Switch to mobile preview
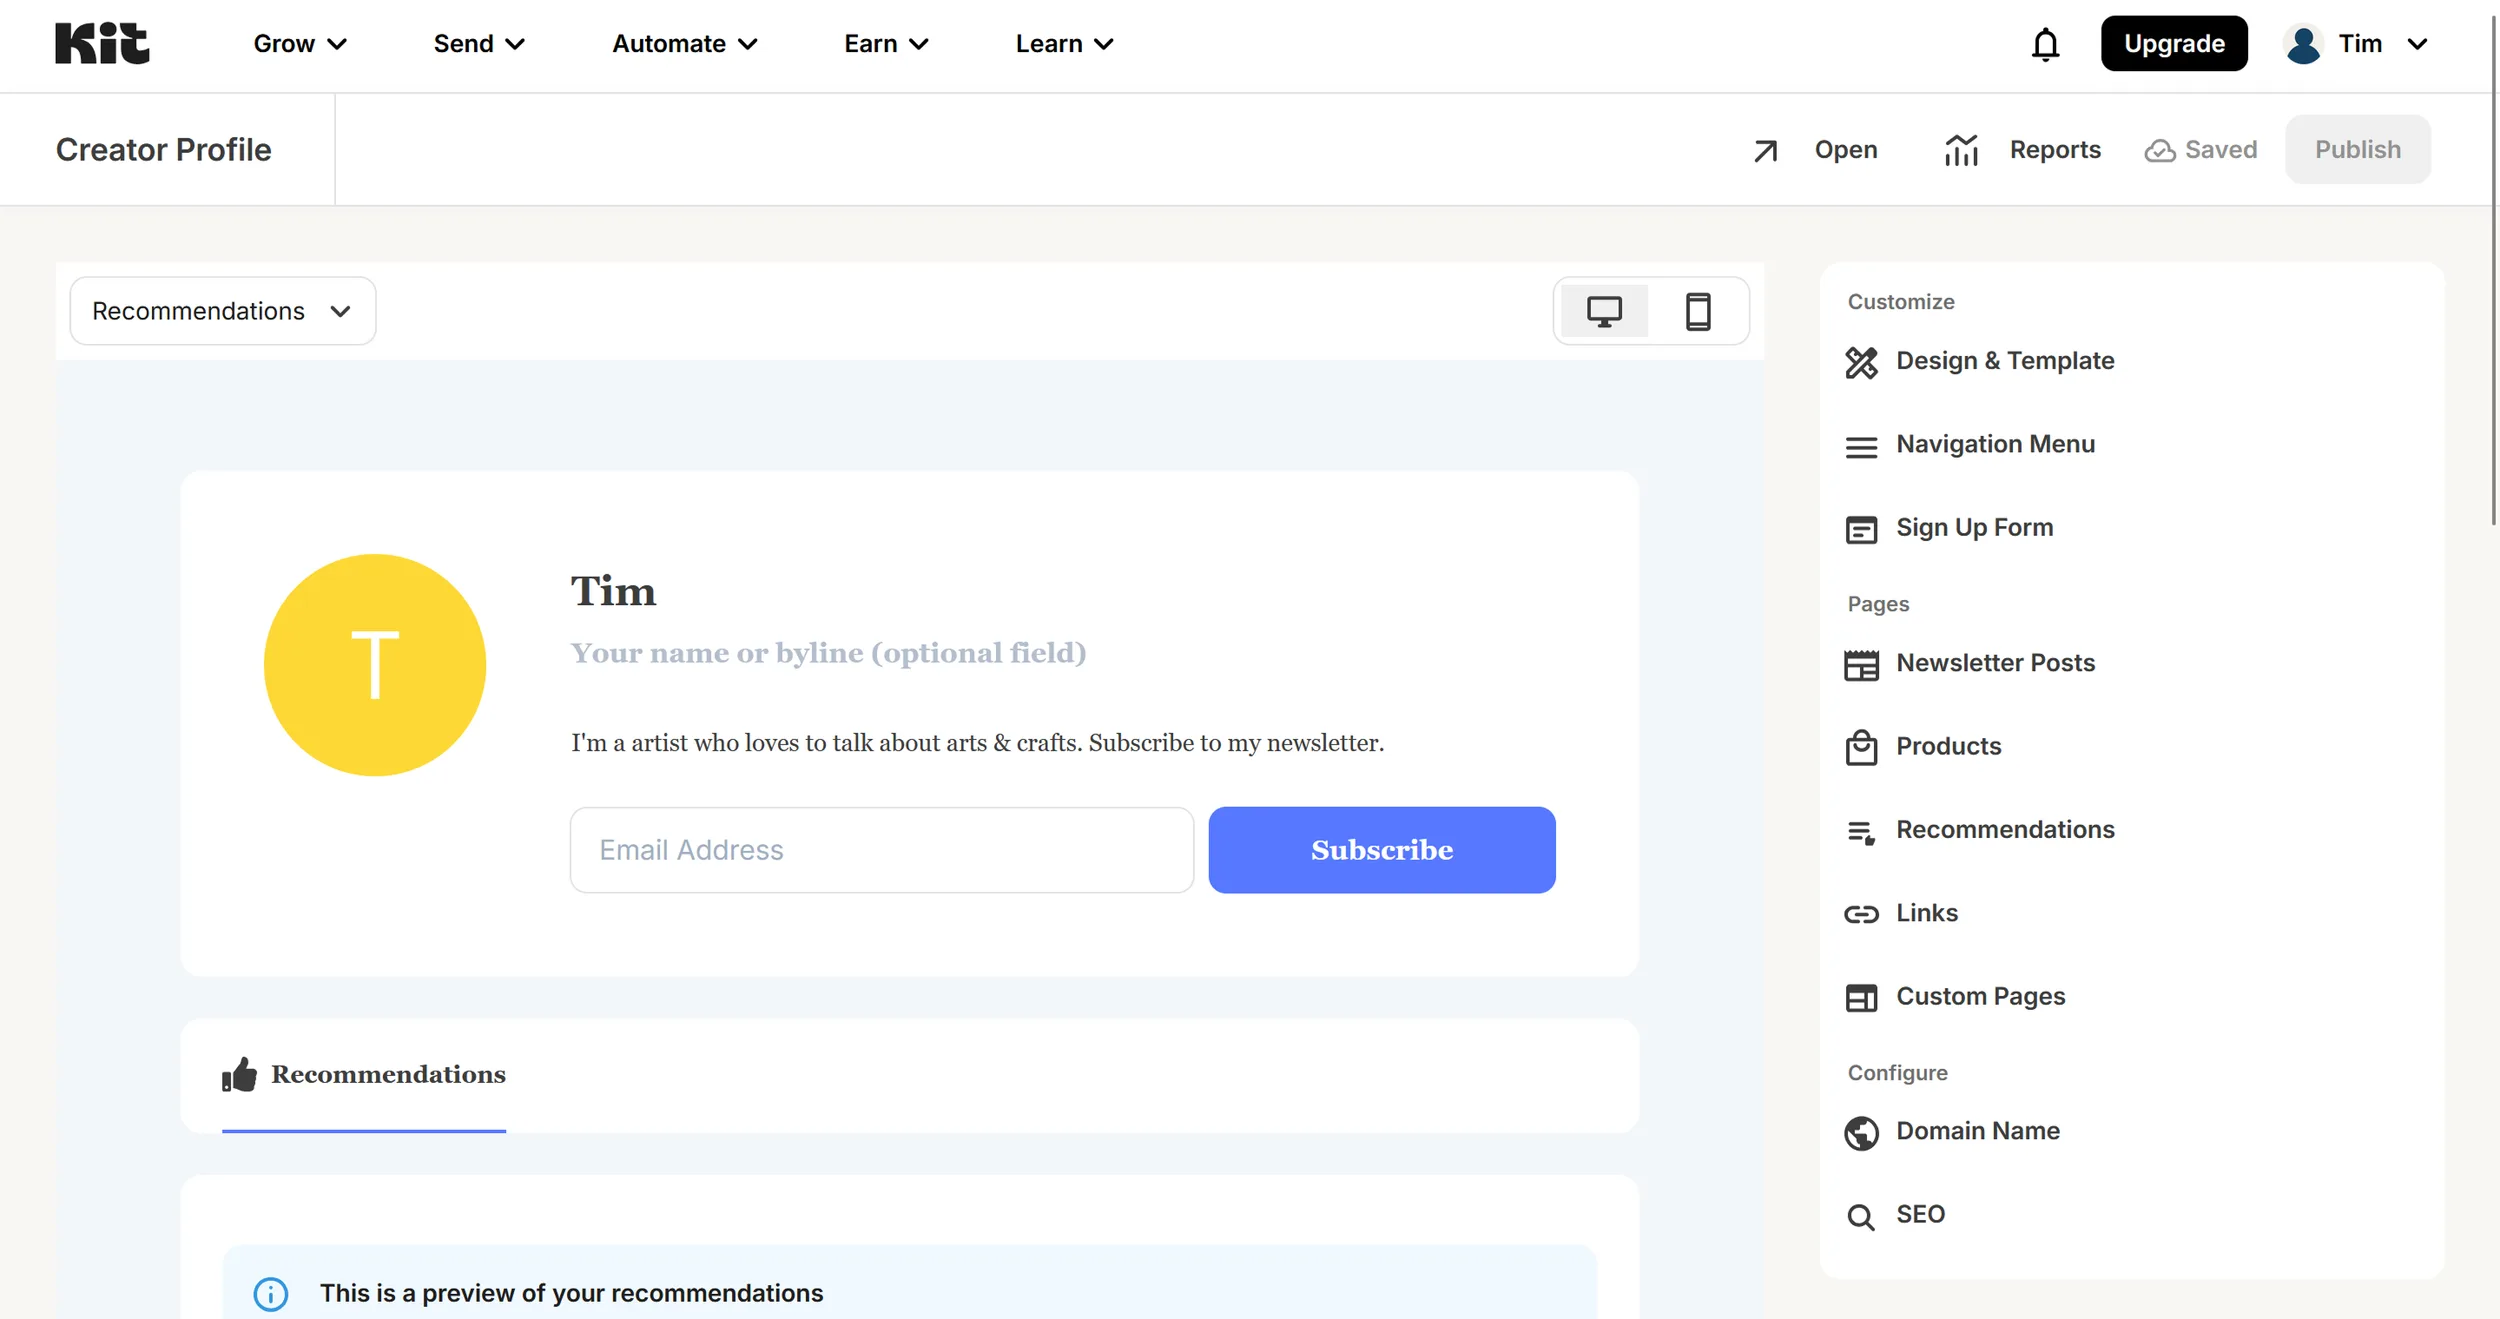Image resolution: width=2500 pixels, height=1319 pixels. tap(1698, 311)
